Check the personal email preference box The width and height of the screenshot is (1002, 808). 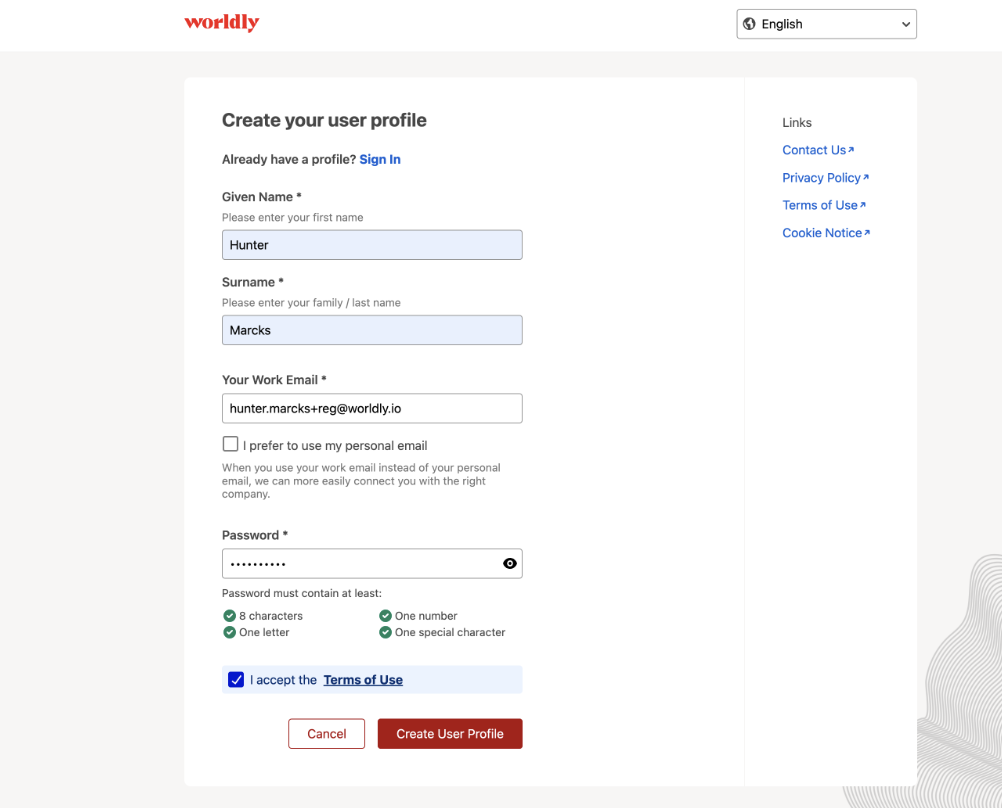point(230,444)
